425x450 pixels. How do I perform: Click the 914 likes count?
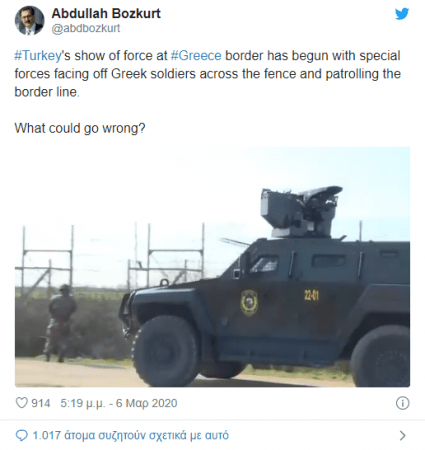pos(41,403)
